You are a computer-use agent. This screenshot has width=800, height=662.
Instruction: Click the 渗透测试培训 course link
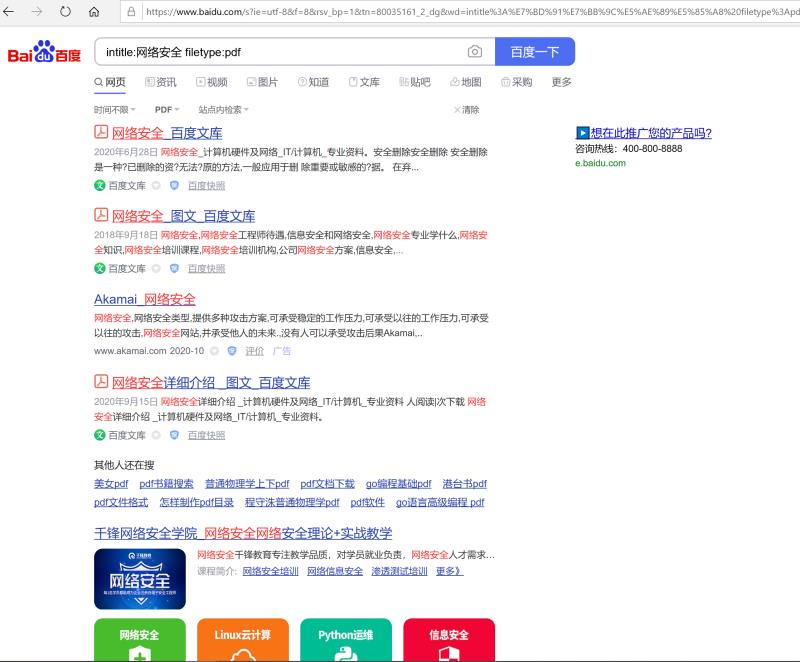tap(399, 571)
